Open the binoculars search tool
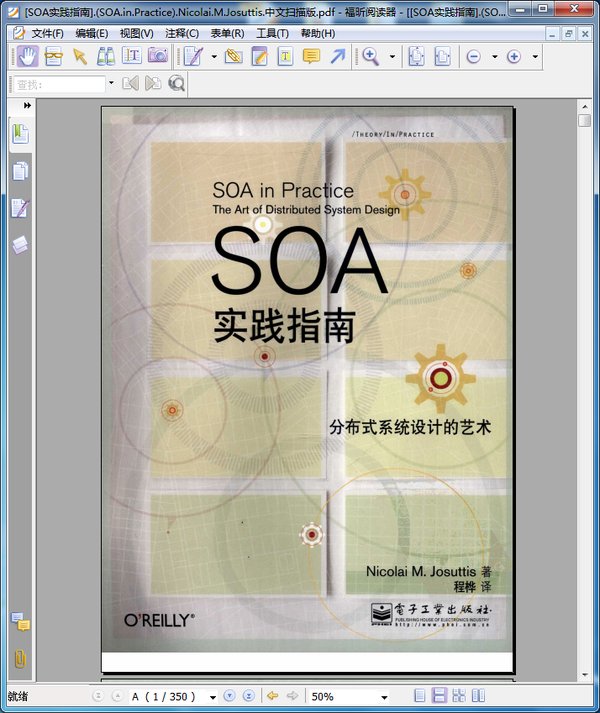600x713 pixels. (x=106, y=57)
